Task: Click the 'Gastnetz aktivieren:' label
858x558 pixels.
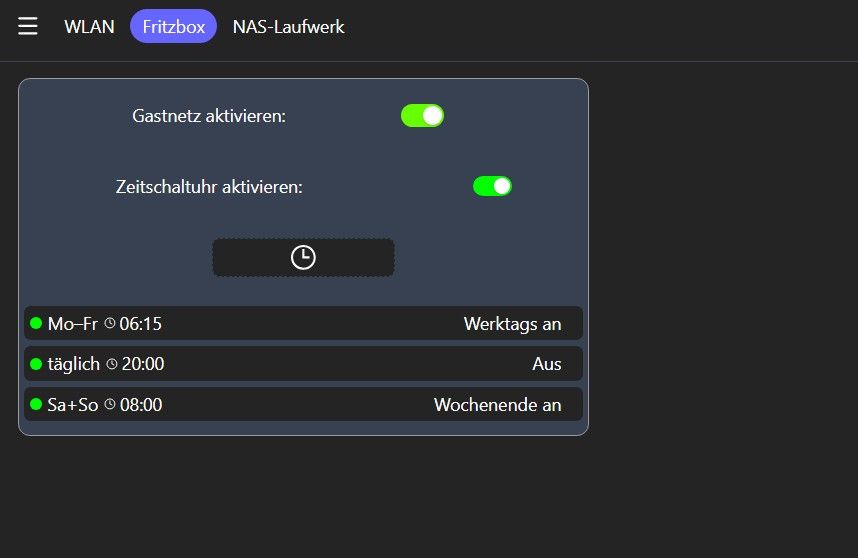Action: coord(209,116)
